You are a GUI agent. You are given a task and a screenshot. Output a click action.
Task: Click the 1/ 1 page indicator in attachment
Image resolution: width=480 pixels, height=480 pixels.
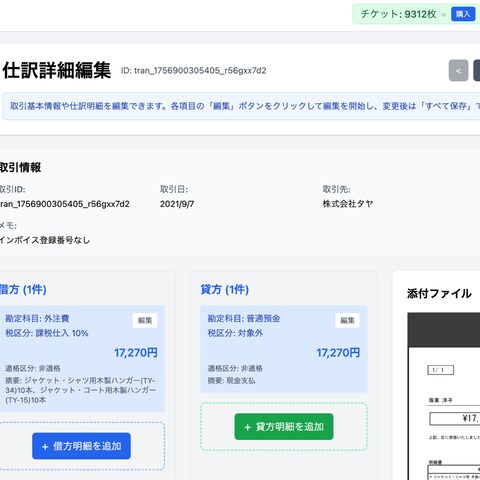click(x=440, y=370)
